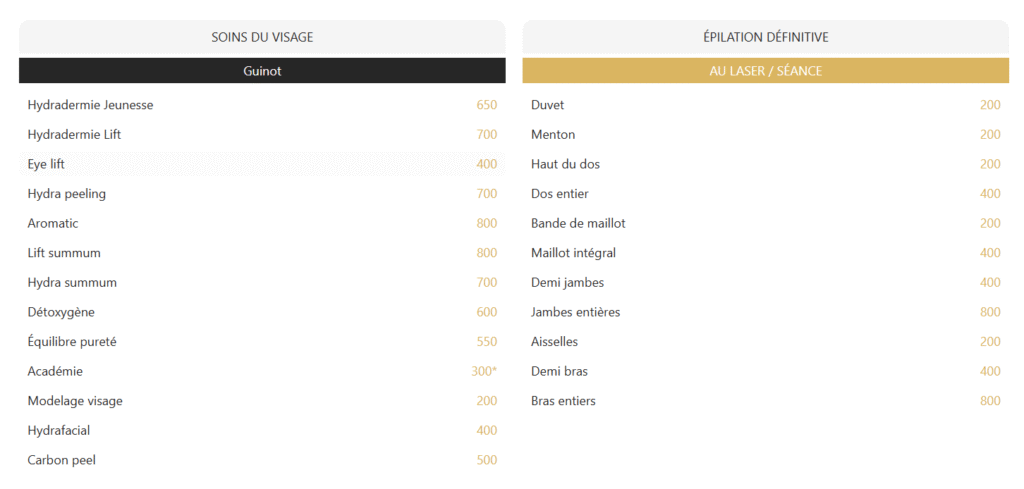This screenshot has width=1024, height=489.
Task: Click the Académie price 300*
Action: coord(484,371)
